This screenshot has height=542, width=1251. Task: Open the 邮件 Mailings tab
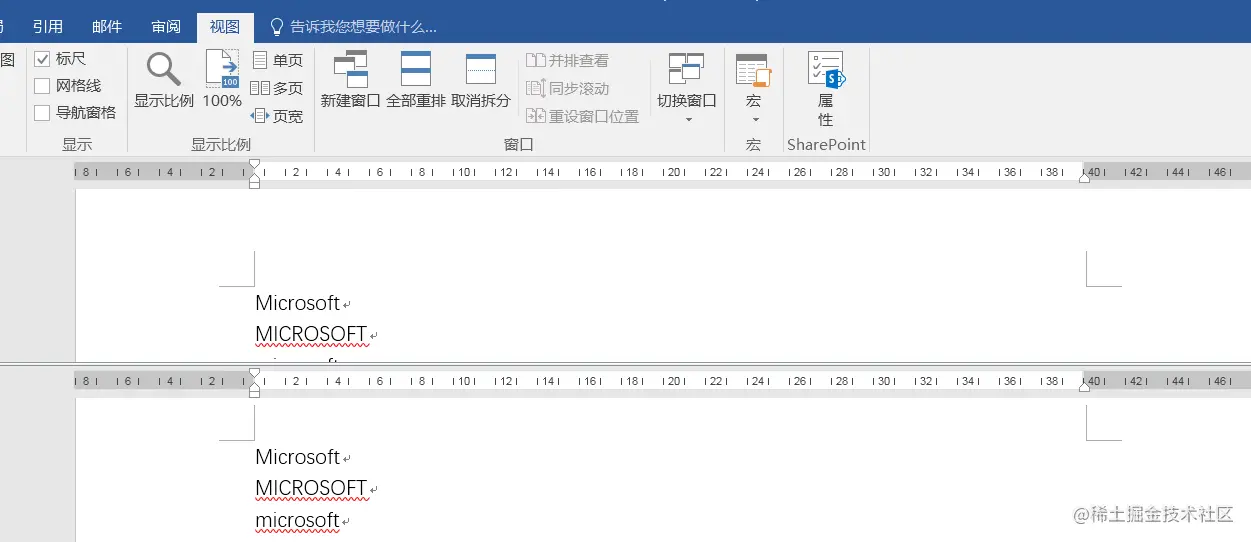[x=107, y=27]
